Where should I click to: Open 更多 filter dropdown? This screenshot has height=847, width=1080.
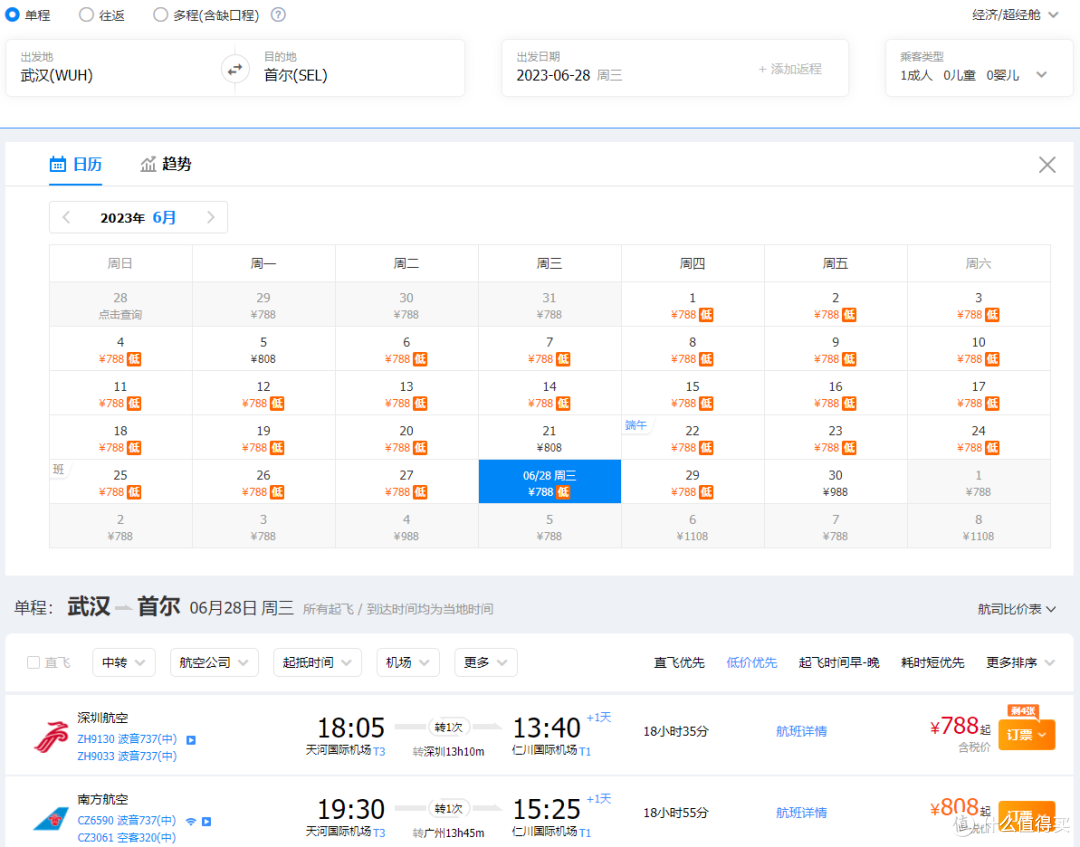(x=486, y=662)
